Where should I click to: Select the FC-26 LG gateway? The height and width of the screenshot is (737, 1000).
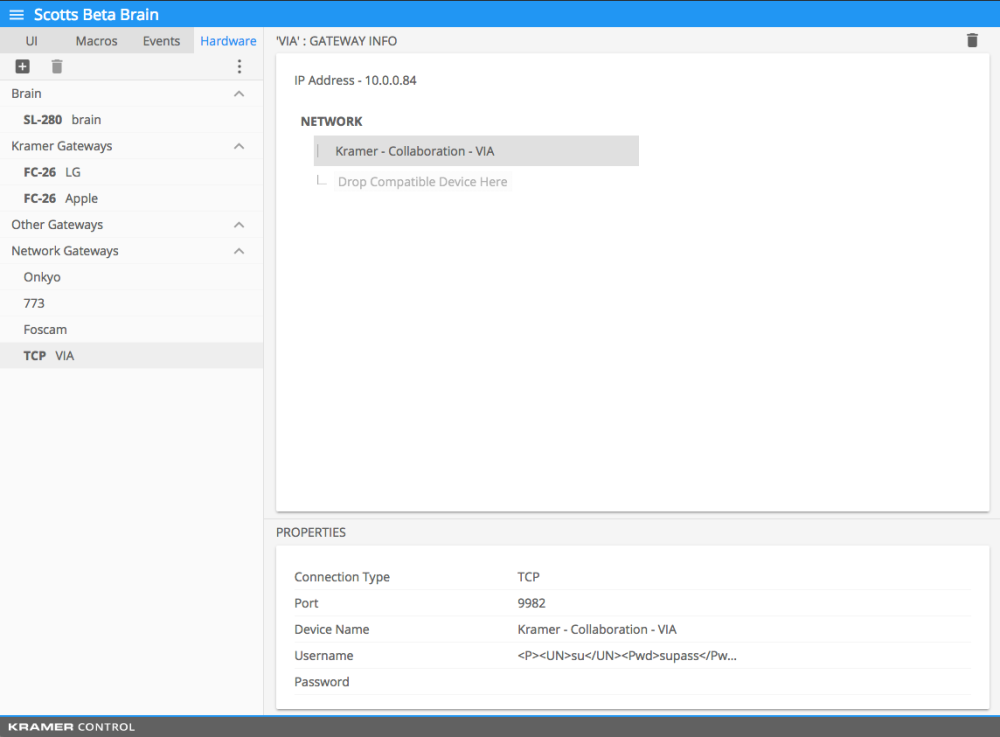point(131,172)
